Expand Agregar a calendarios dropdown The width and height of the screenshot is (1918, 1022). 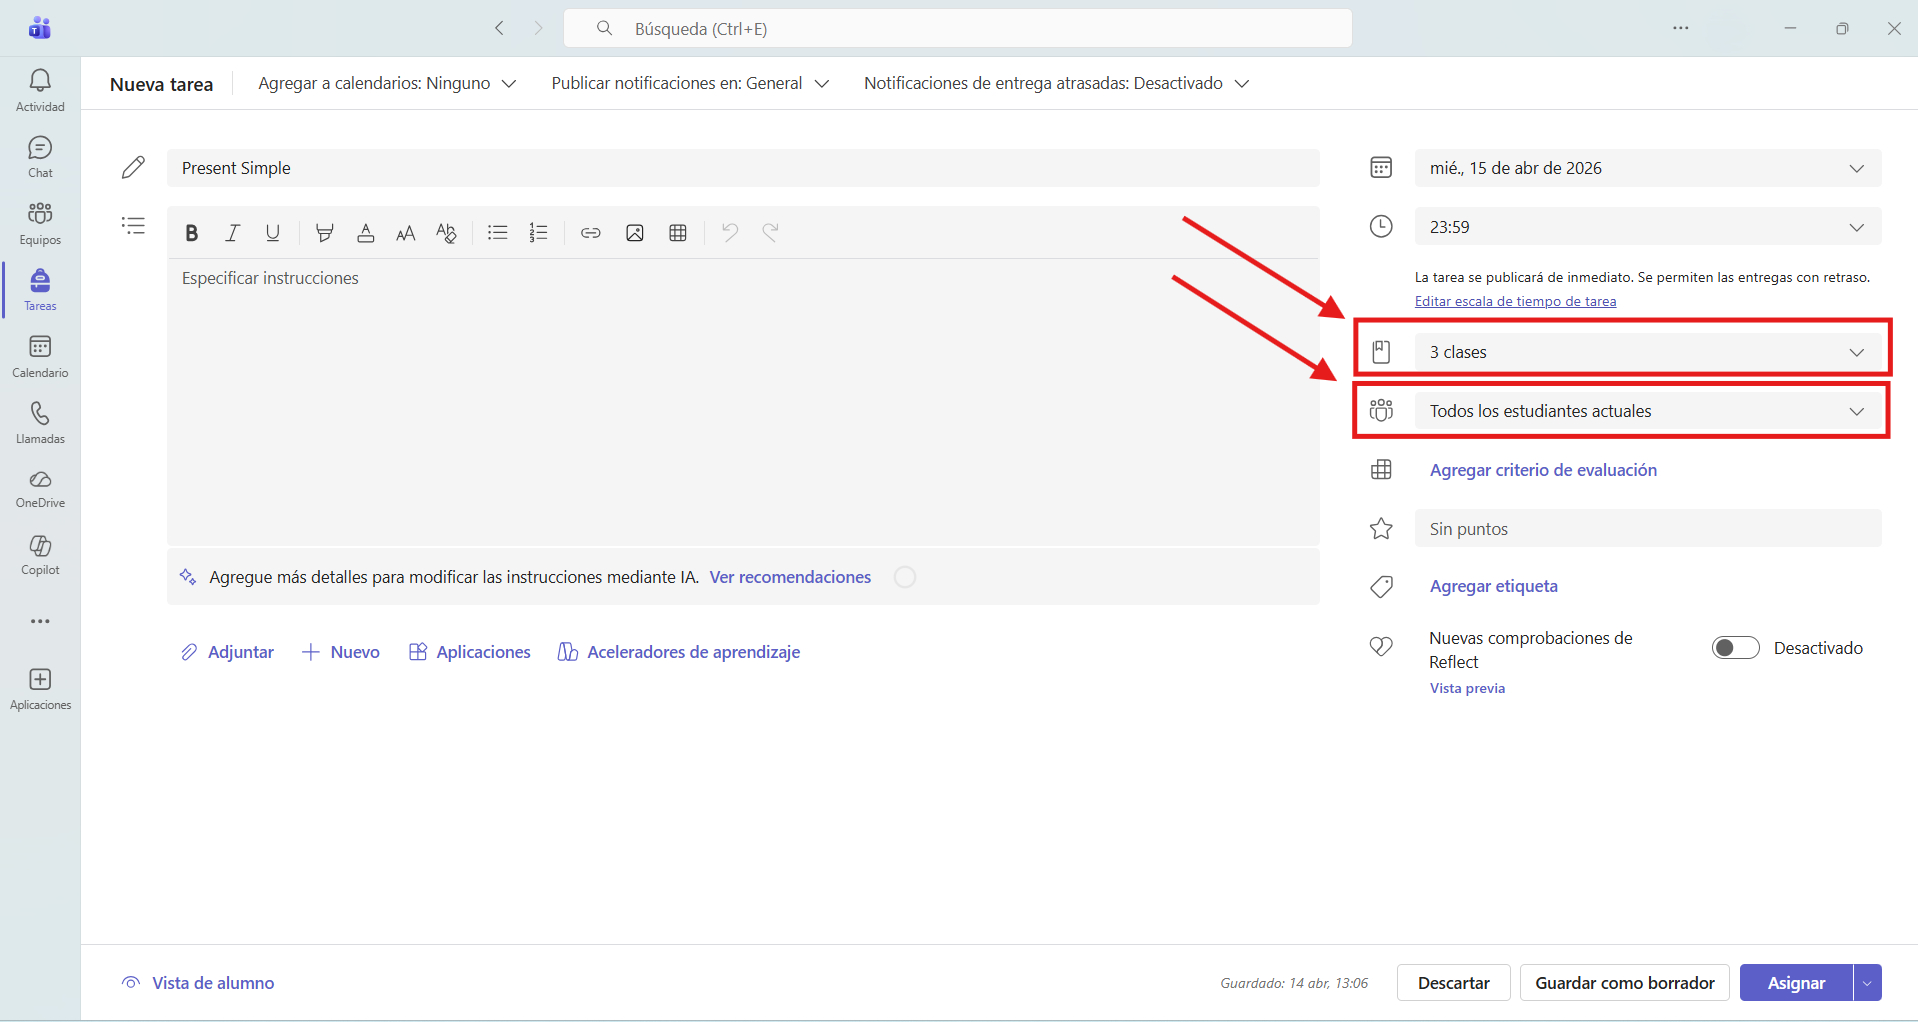pyautogui.click(x=387, y=83)
